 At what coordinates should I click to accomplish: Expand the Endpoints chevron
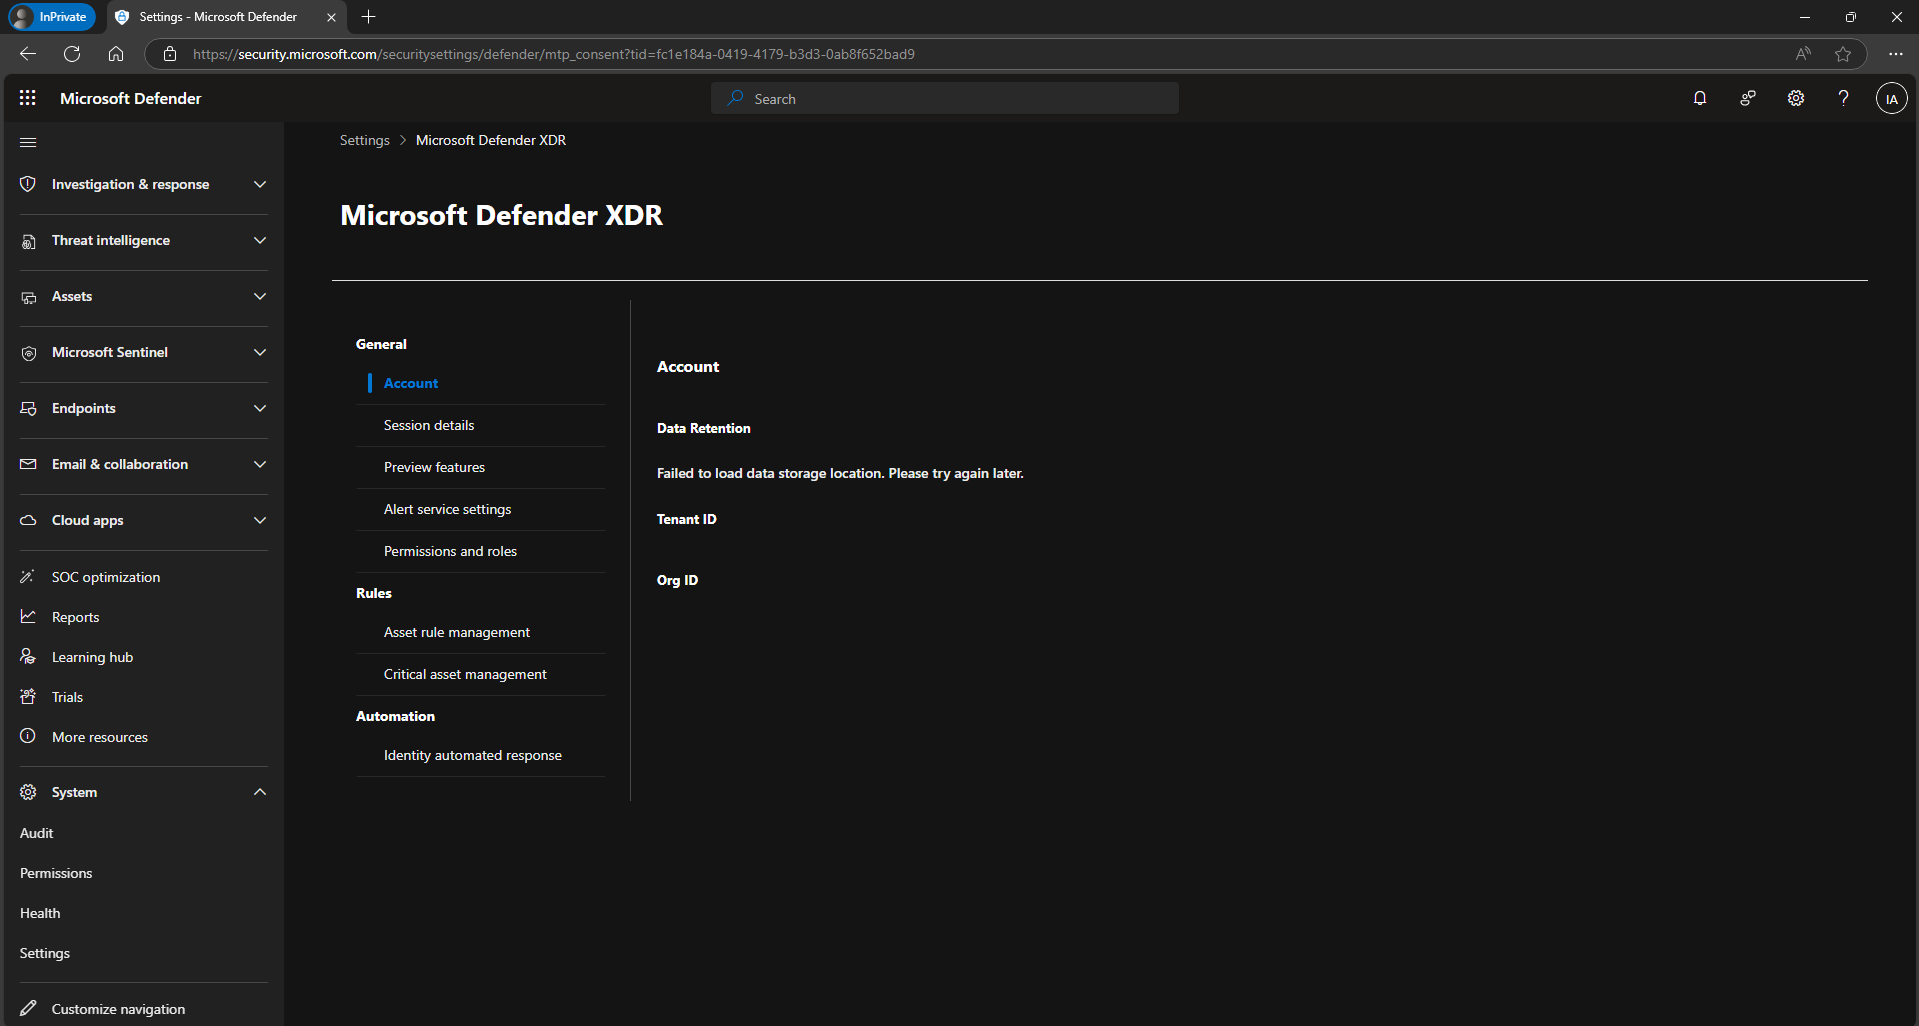260,408
